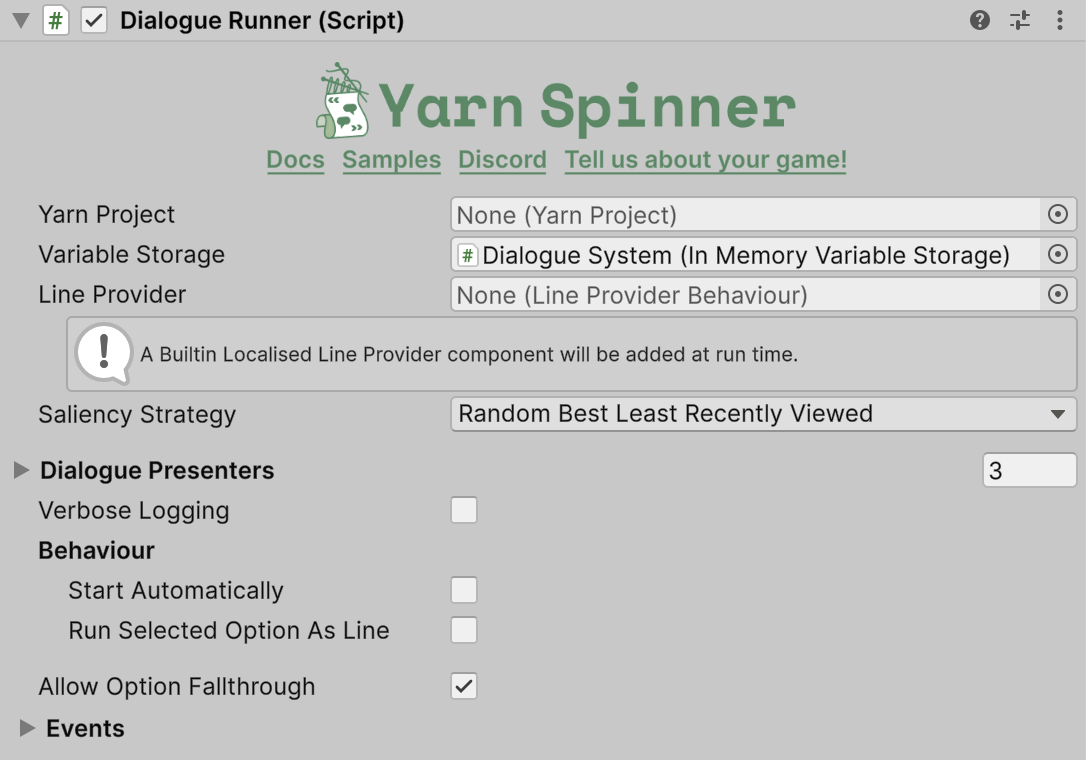Viewport: 1086px width, 760px height.
Task: Uncheck Allow Option Fallthrough
Action: coord(464,686)
